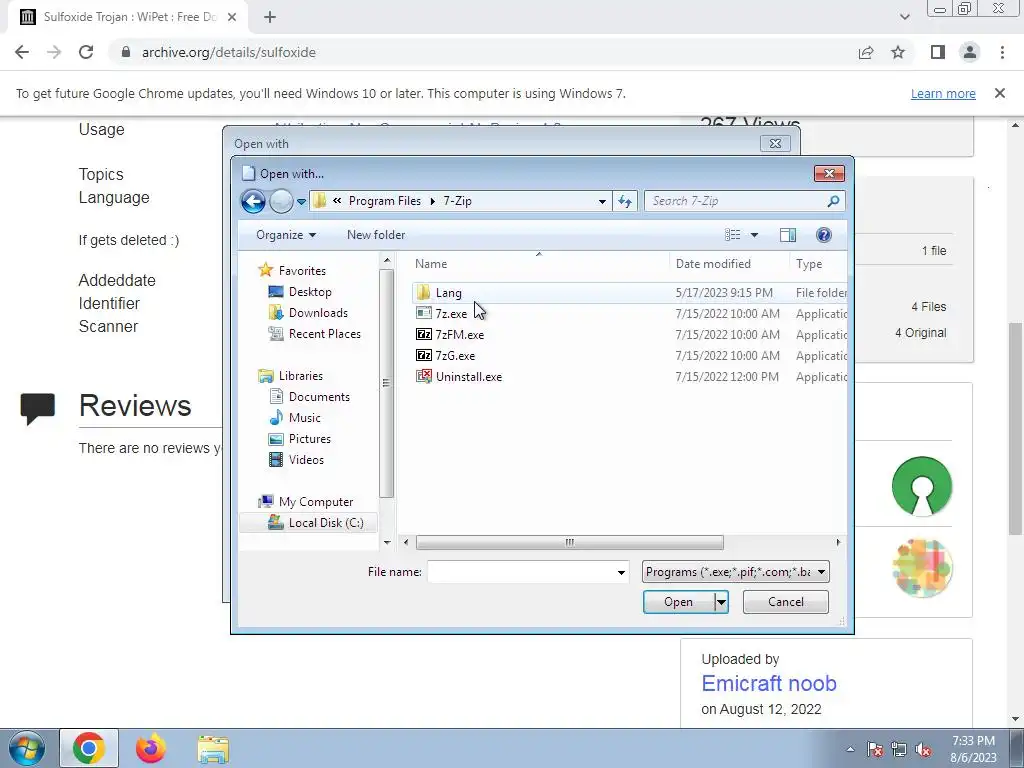Open Music library in navigation pane

click(304, 417)
